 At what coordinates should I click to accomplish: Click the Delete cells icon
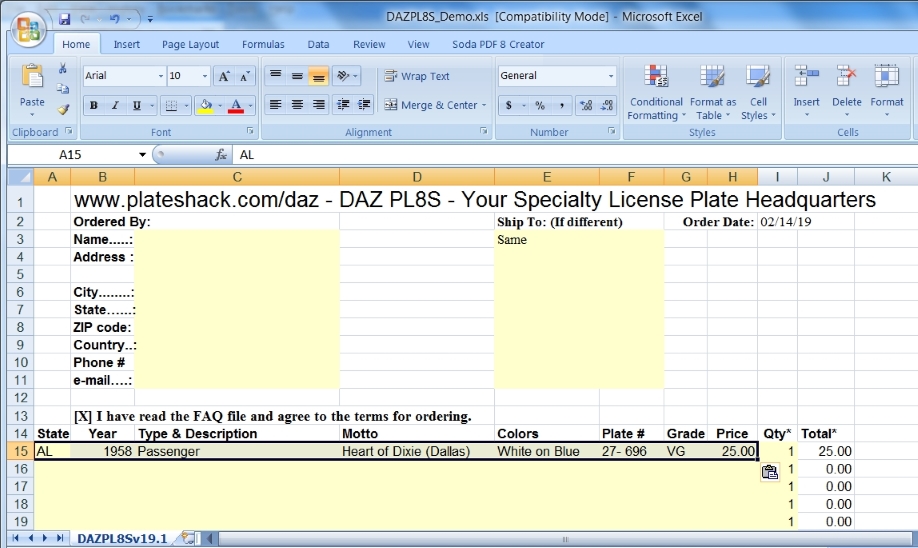coord(847,77)
